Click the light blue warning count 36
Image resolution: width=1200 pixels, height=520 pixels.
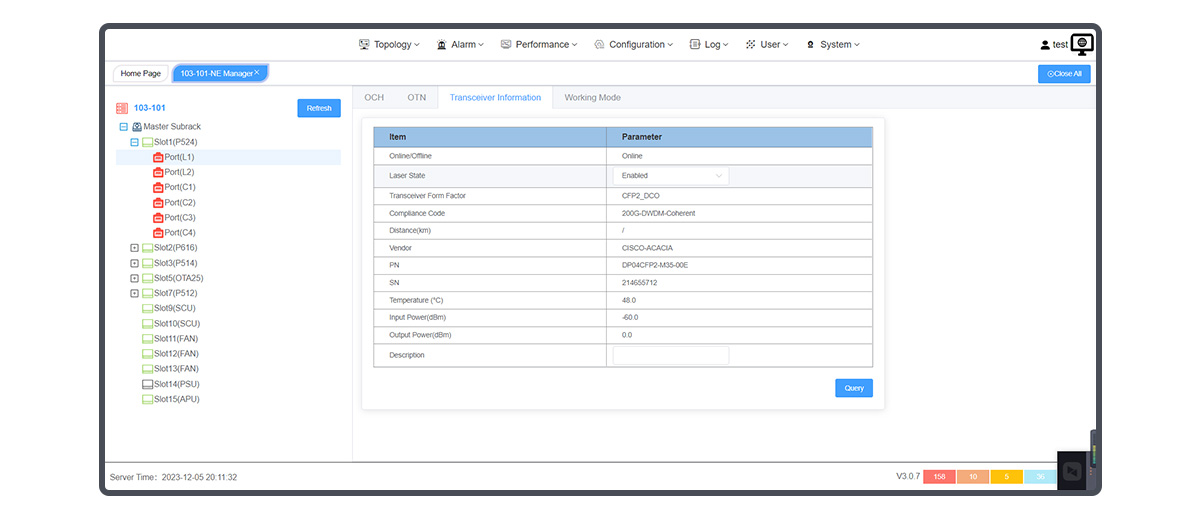click(1040, 477)
